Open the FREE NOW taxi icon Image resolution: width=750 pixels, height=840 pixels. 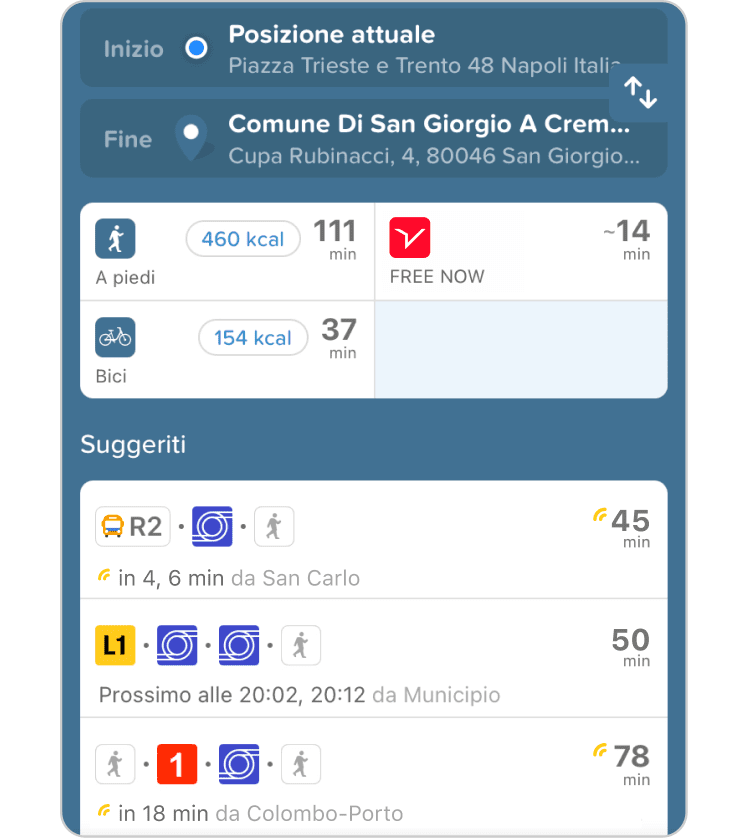(410, 238)
